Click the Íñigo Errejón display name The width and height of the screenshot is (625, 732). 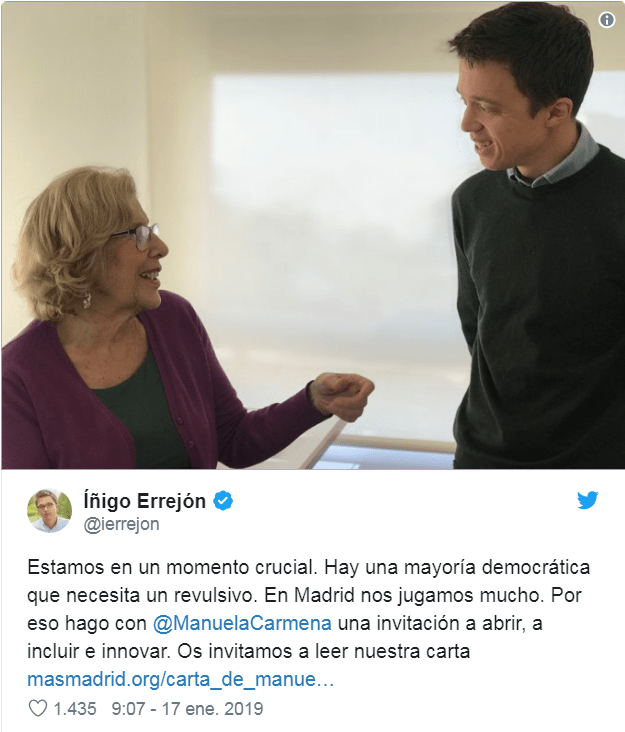pos(144,501)
